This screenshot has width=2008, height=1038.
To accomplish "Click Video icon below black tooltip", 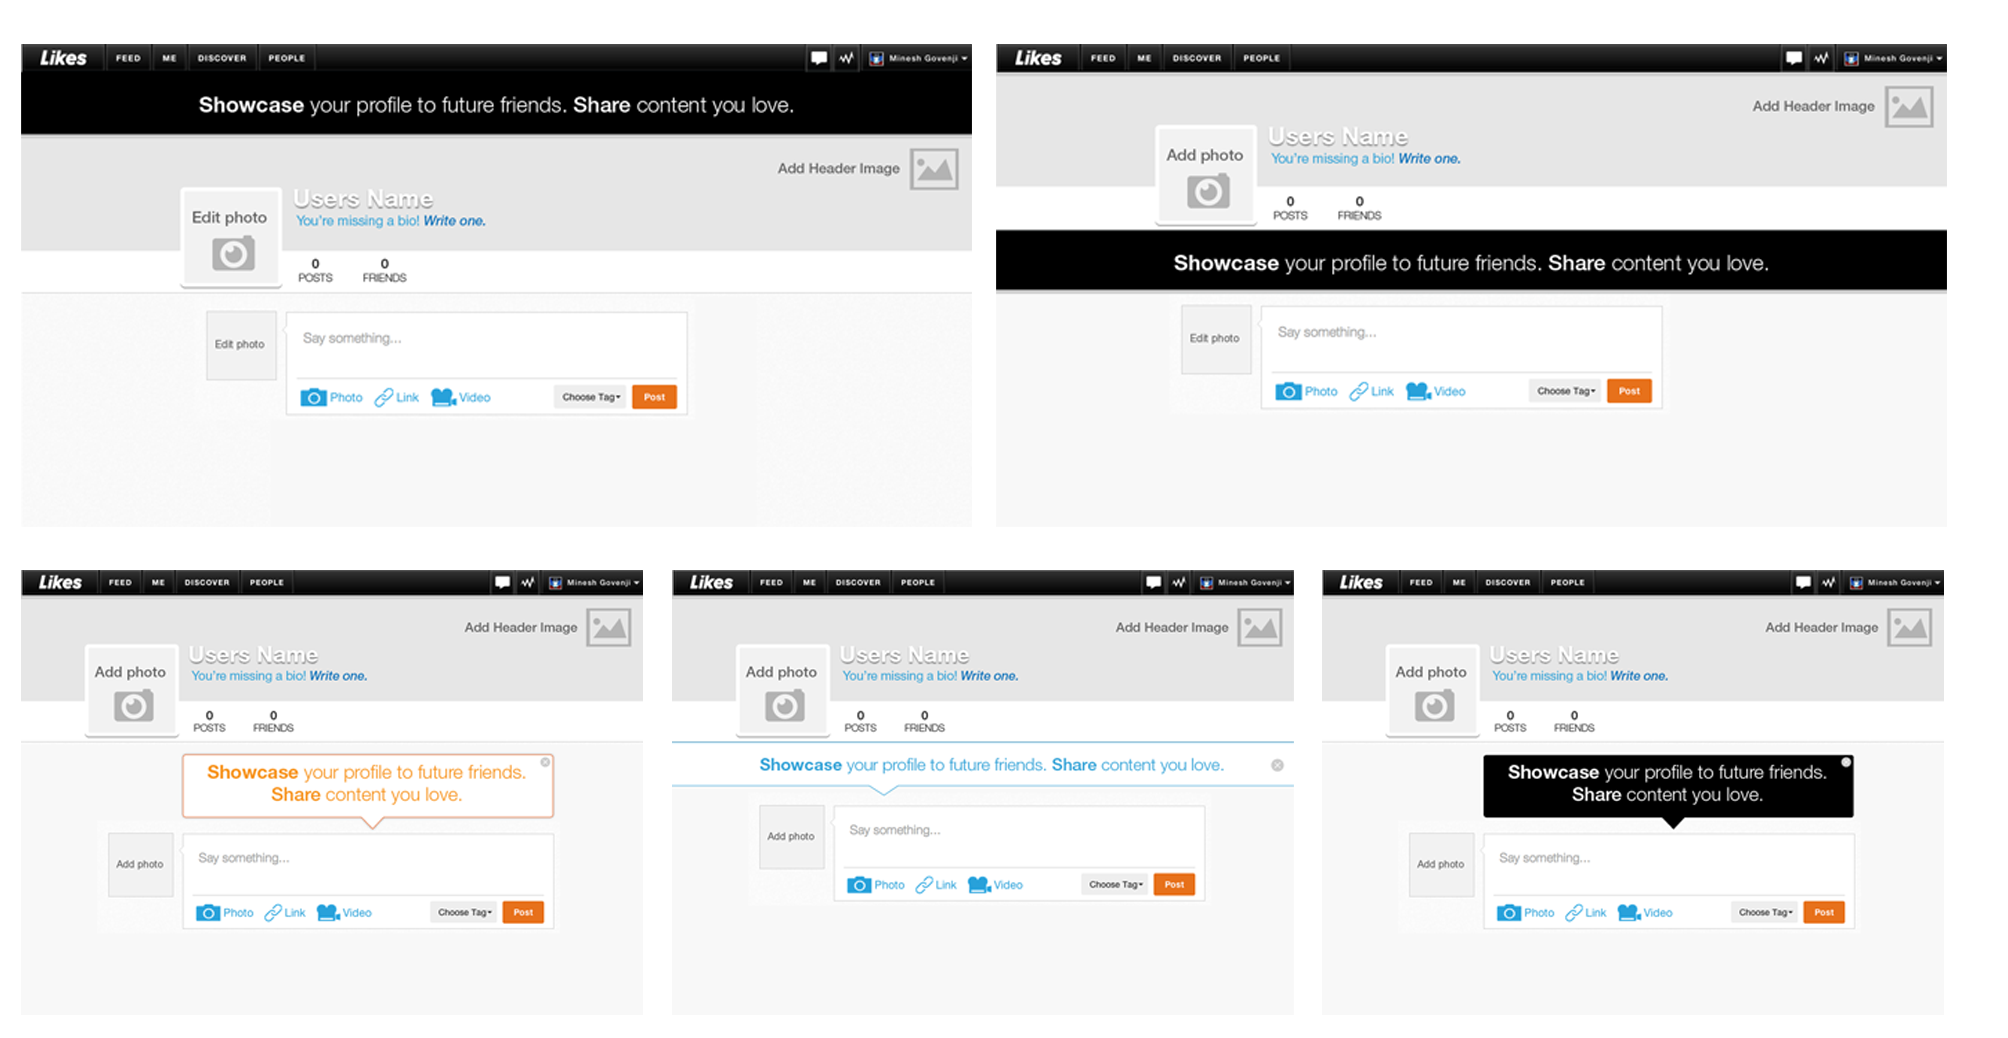I will [x=1628, y=913].
